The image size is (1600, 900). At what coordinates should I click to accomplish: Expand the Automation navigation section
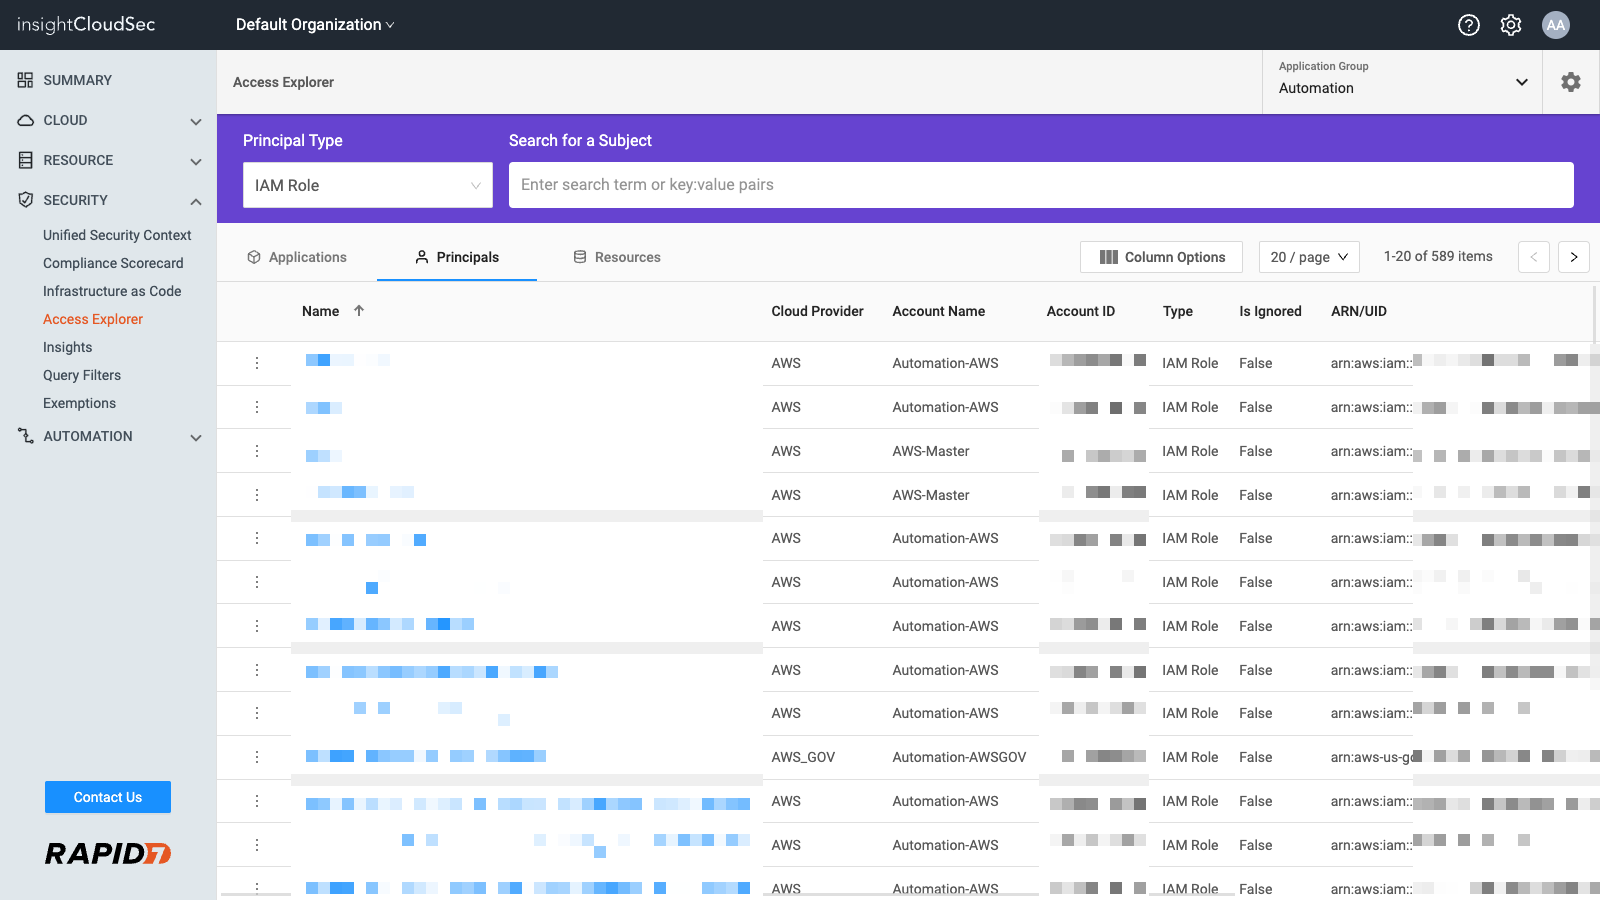coord(196,437)
